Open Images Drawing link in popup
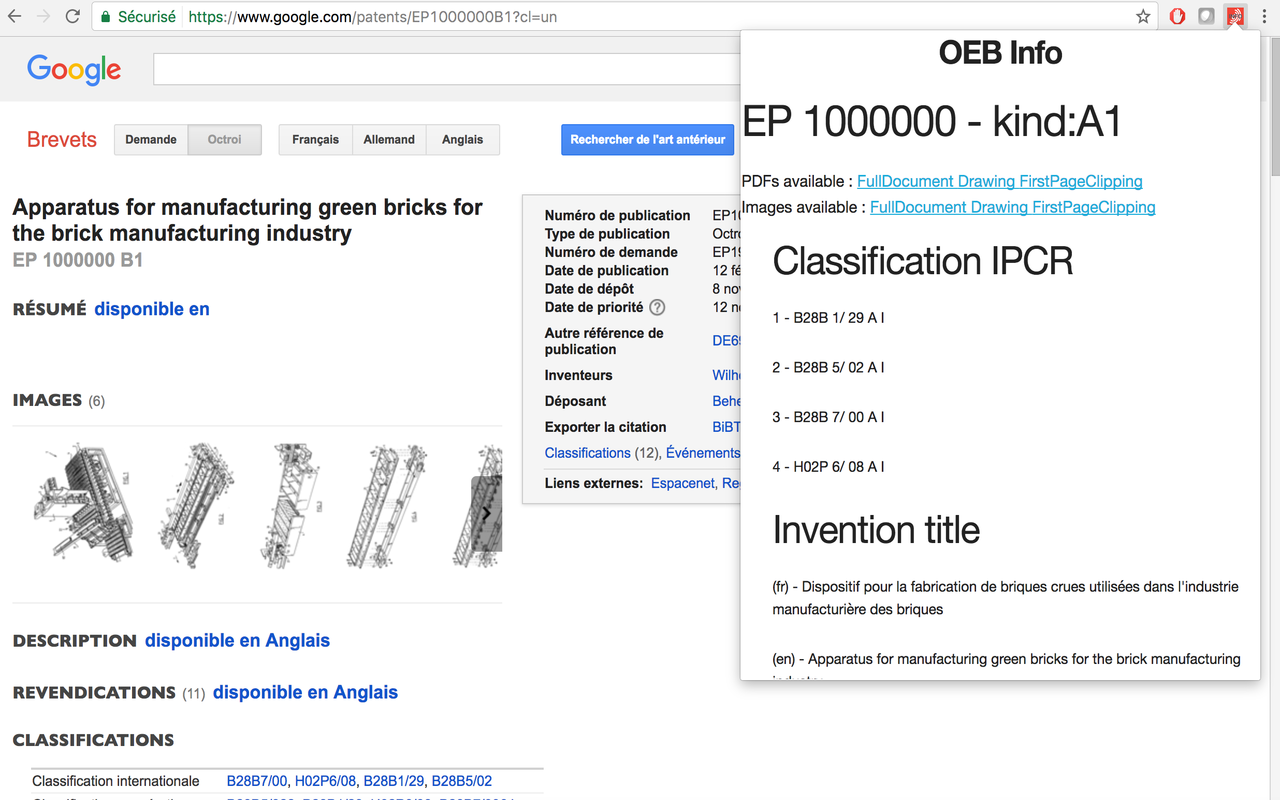Screen dimensions: 1280x800 tap(999, 207)
